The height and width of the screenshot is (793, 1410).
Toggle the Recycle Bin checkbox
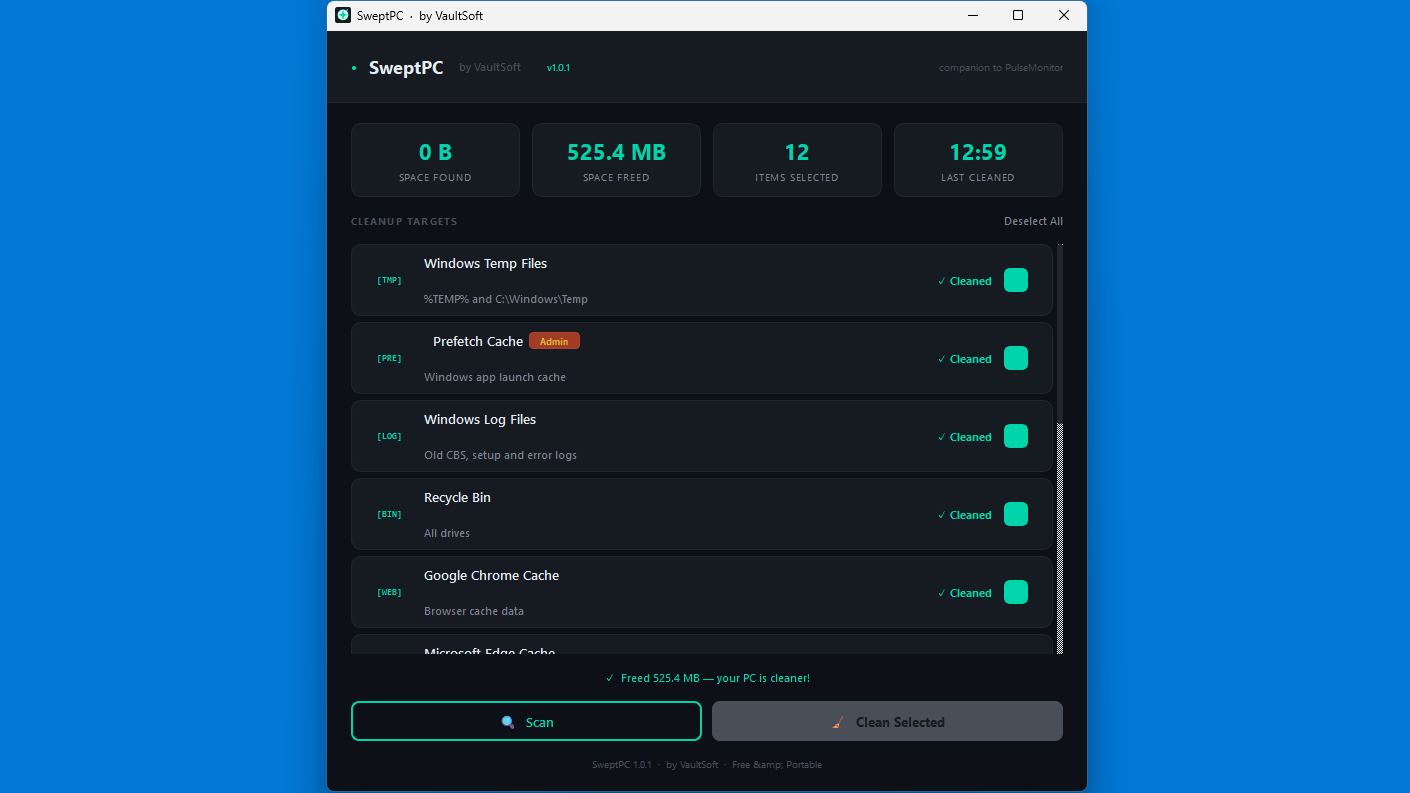pos(1016,514)
